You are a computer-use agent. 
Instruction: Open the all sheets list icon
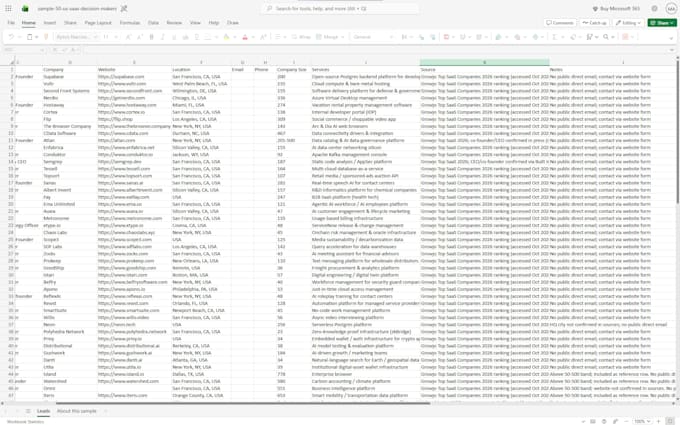point(28,411)
